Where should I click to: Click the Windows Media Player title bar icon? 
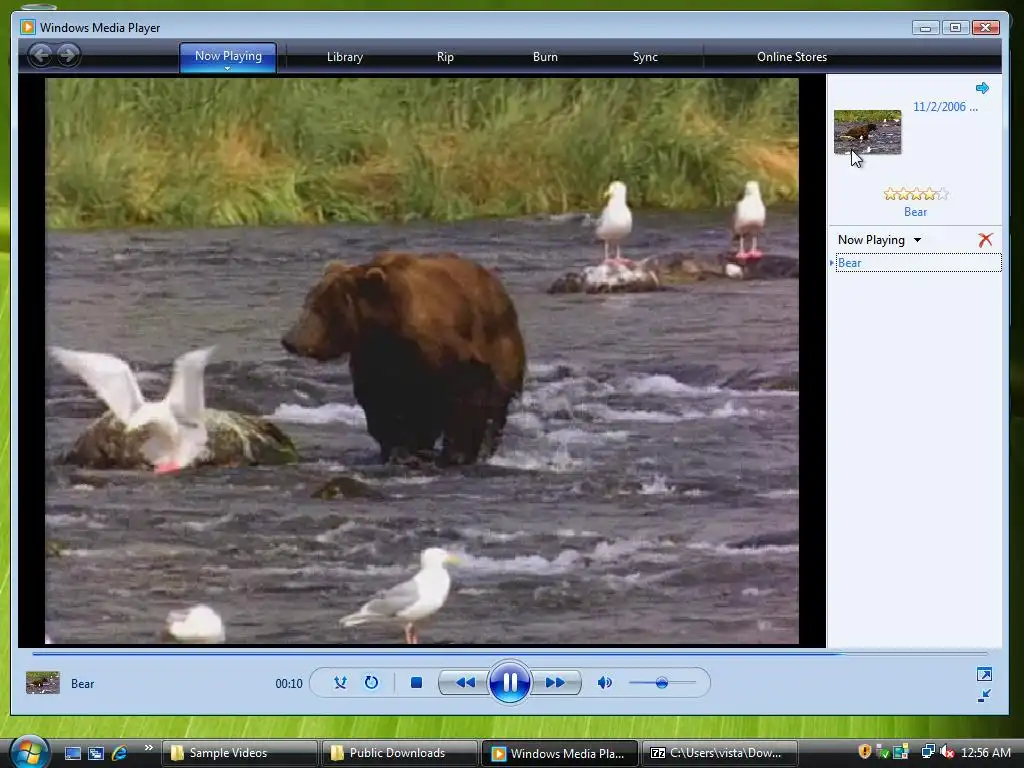point(27,27)
